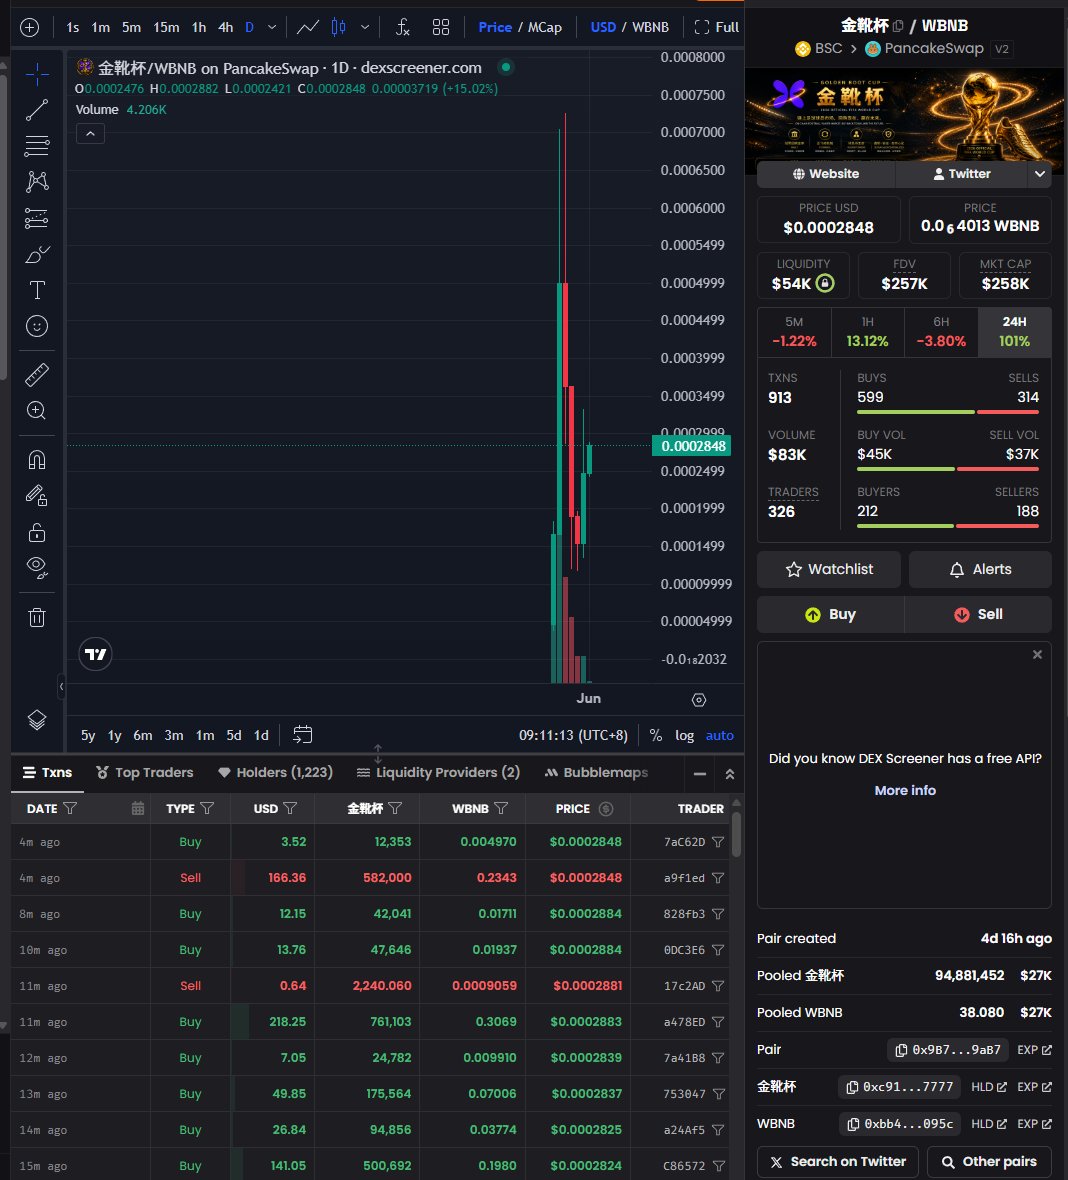Open the chart layout grid icon
This screenshot has width=1068, height=1180.
441,27
